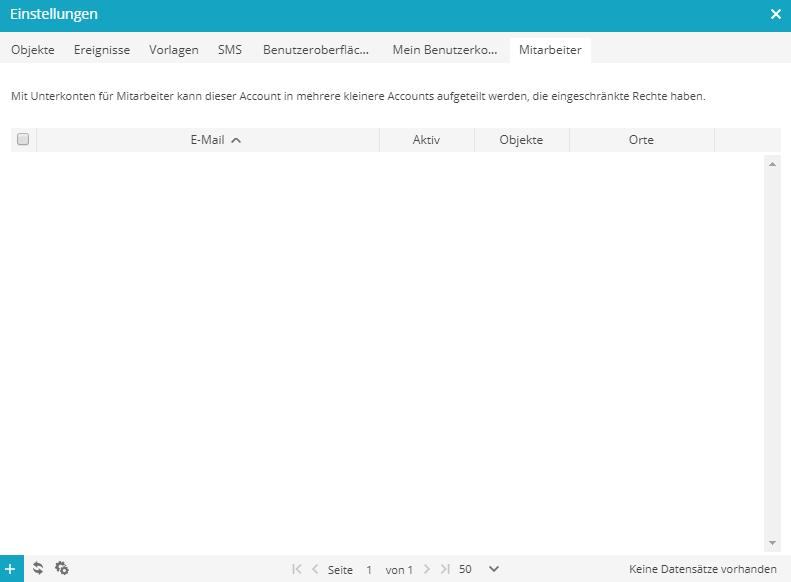The width and height of the screenshot is (791, 582).
Task: Open the gear actions menu in footer
Action: pyautogui.click(x=62, y=568)
